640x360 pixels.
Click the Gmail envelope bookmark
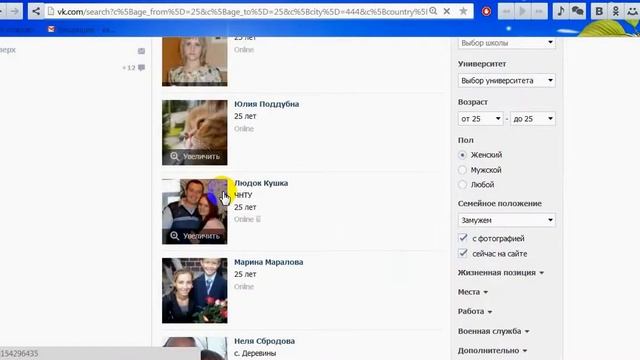(51, 29)
